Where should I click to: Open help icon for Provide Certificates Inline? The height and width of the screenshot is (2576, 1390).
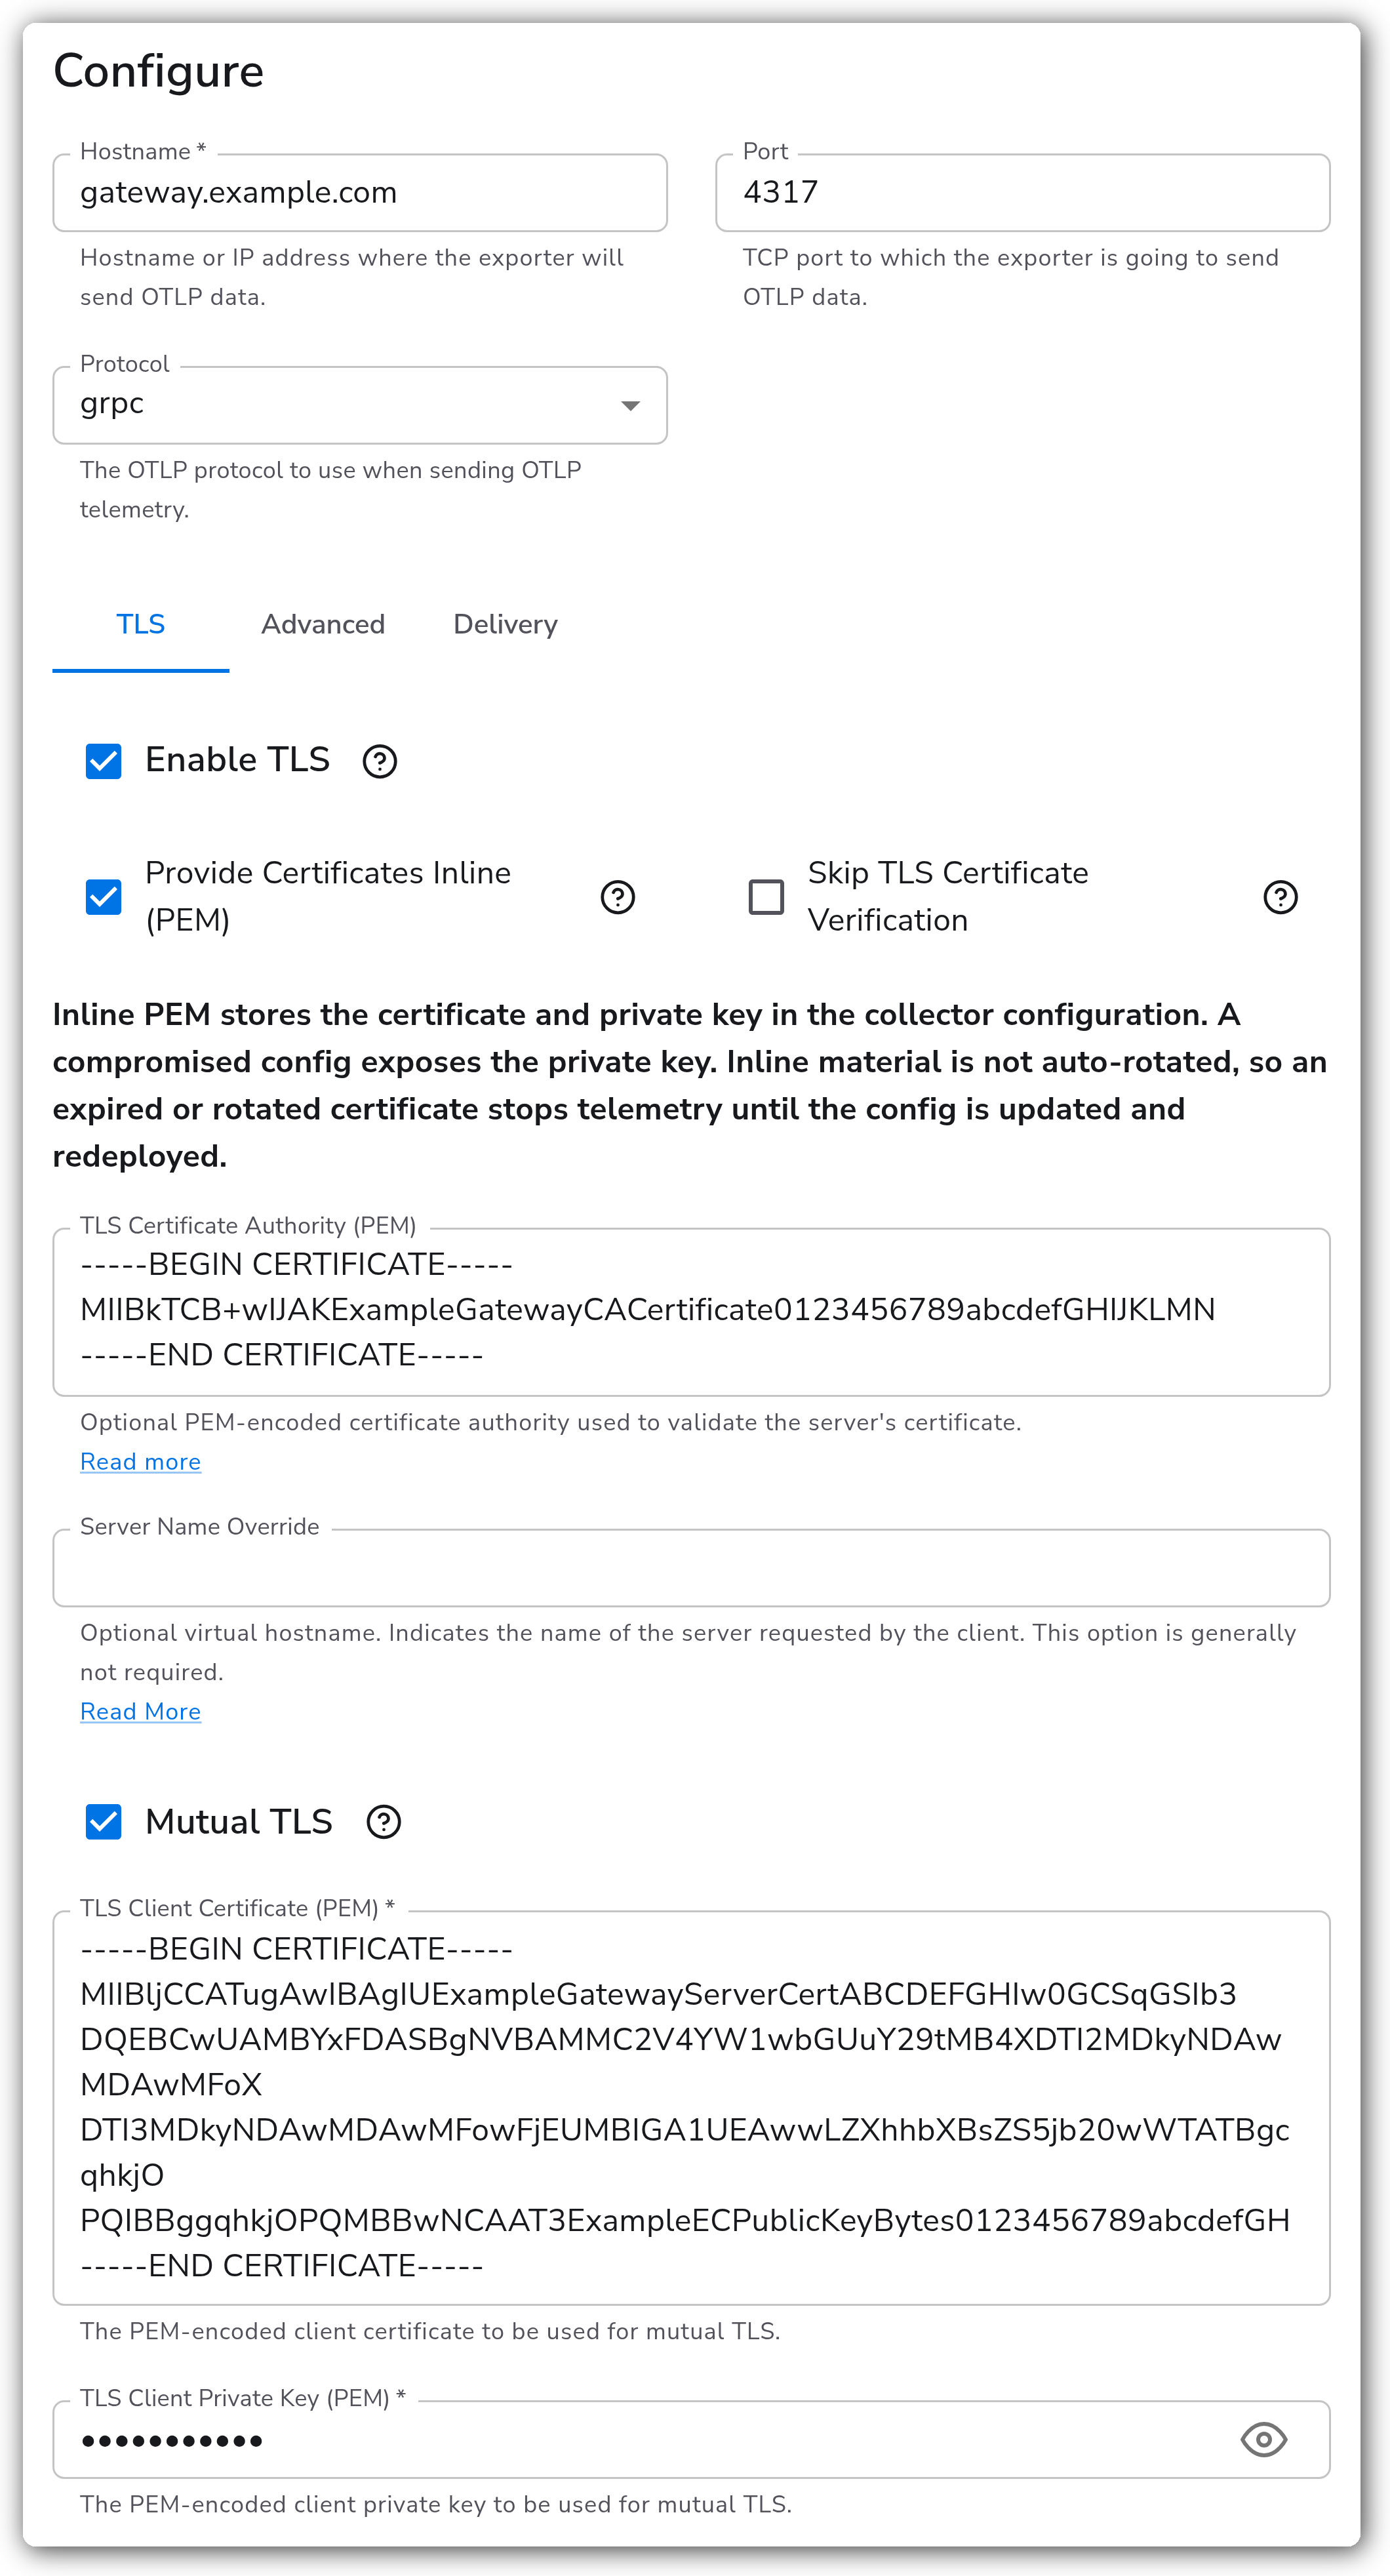click(617, 897)
